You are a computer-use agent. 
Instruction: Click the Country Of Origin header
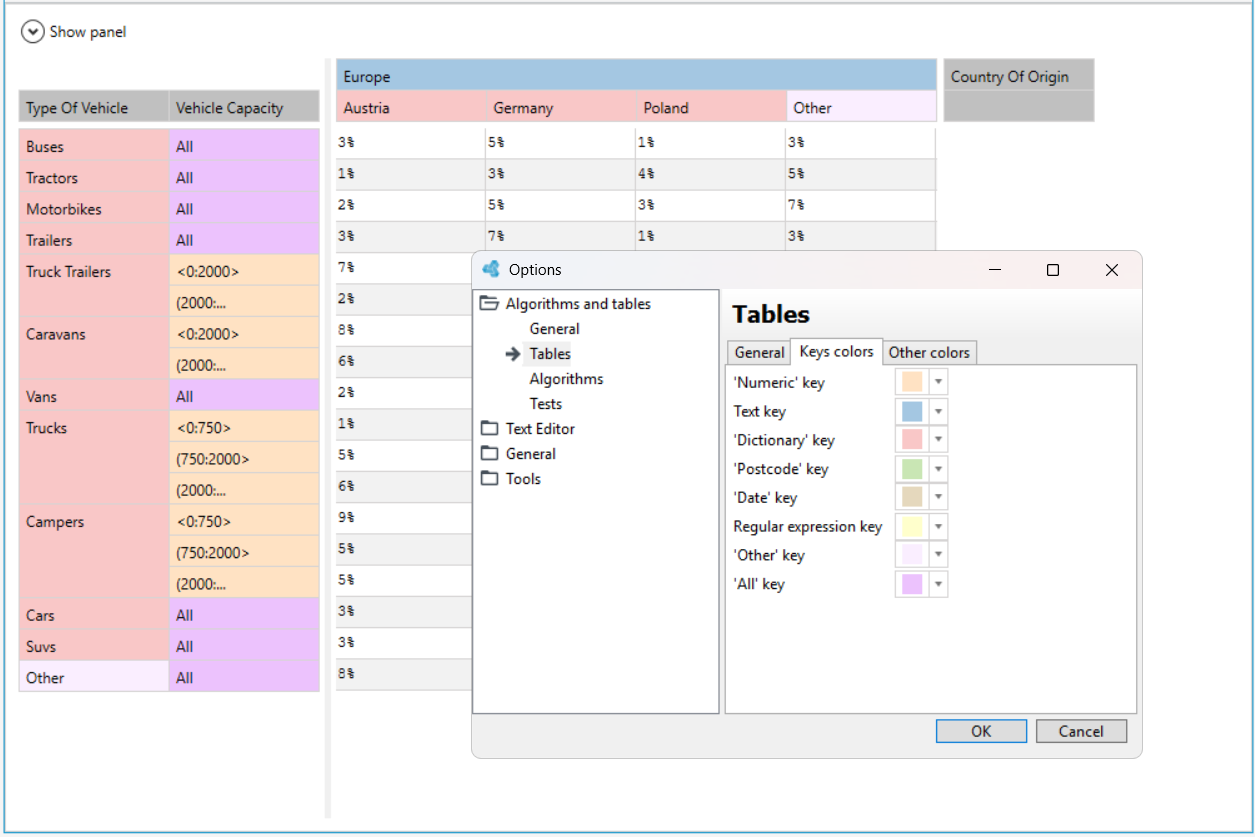click(x=1019, y=76)
